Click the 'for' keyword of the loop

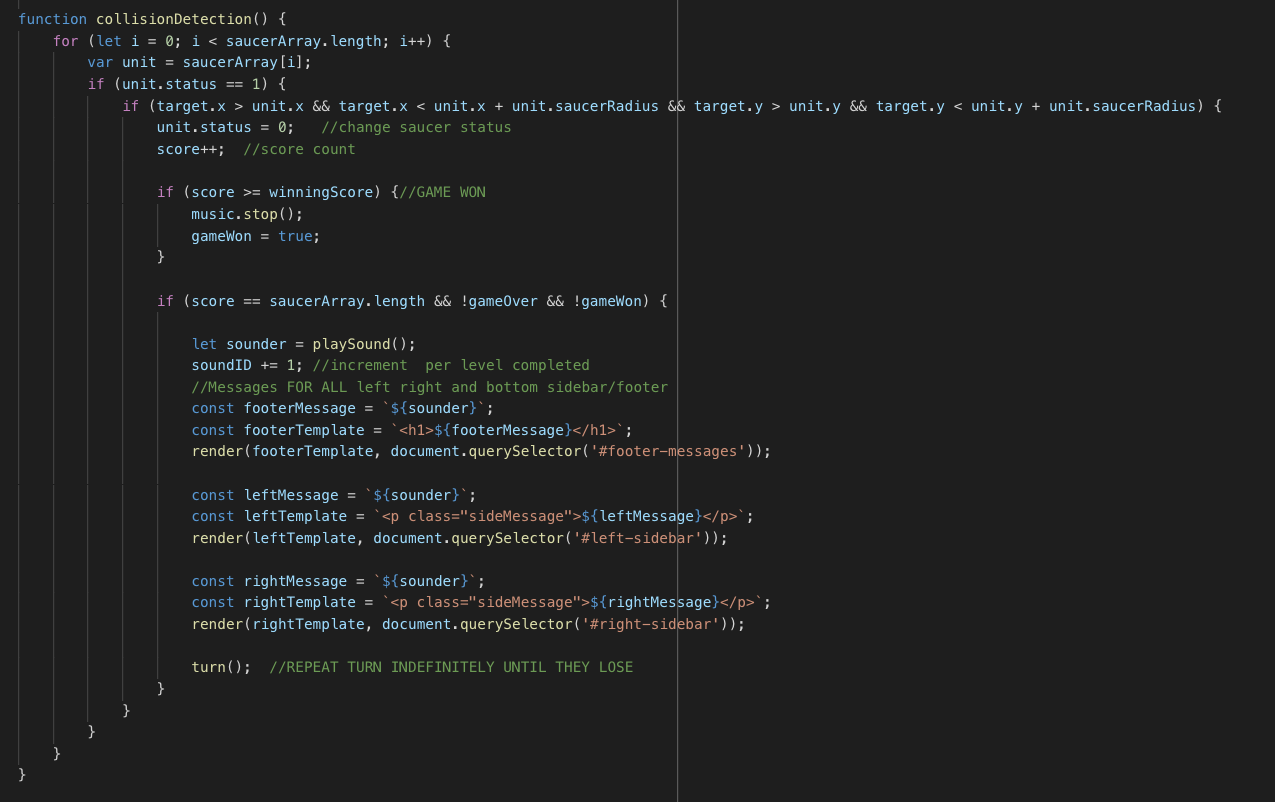coord(66,41)
